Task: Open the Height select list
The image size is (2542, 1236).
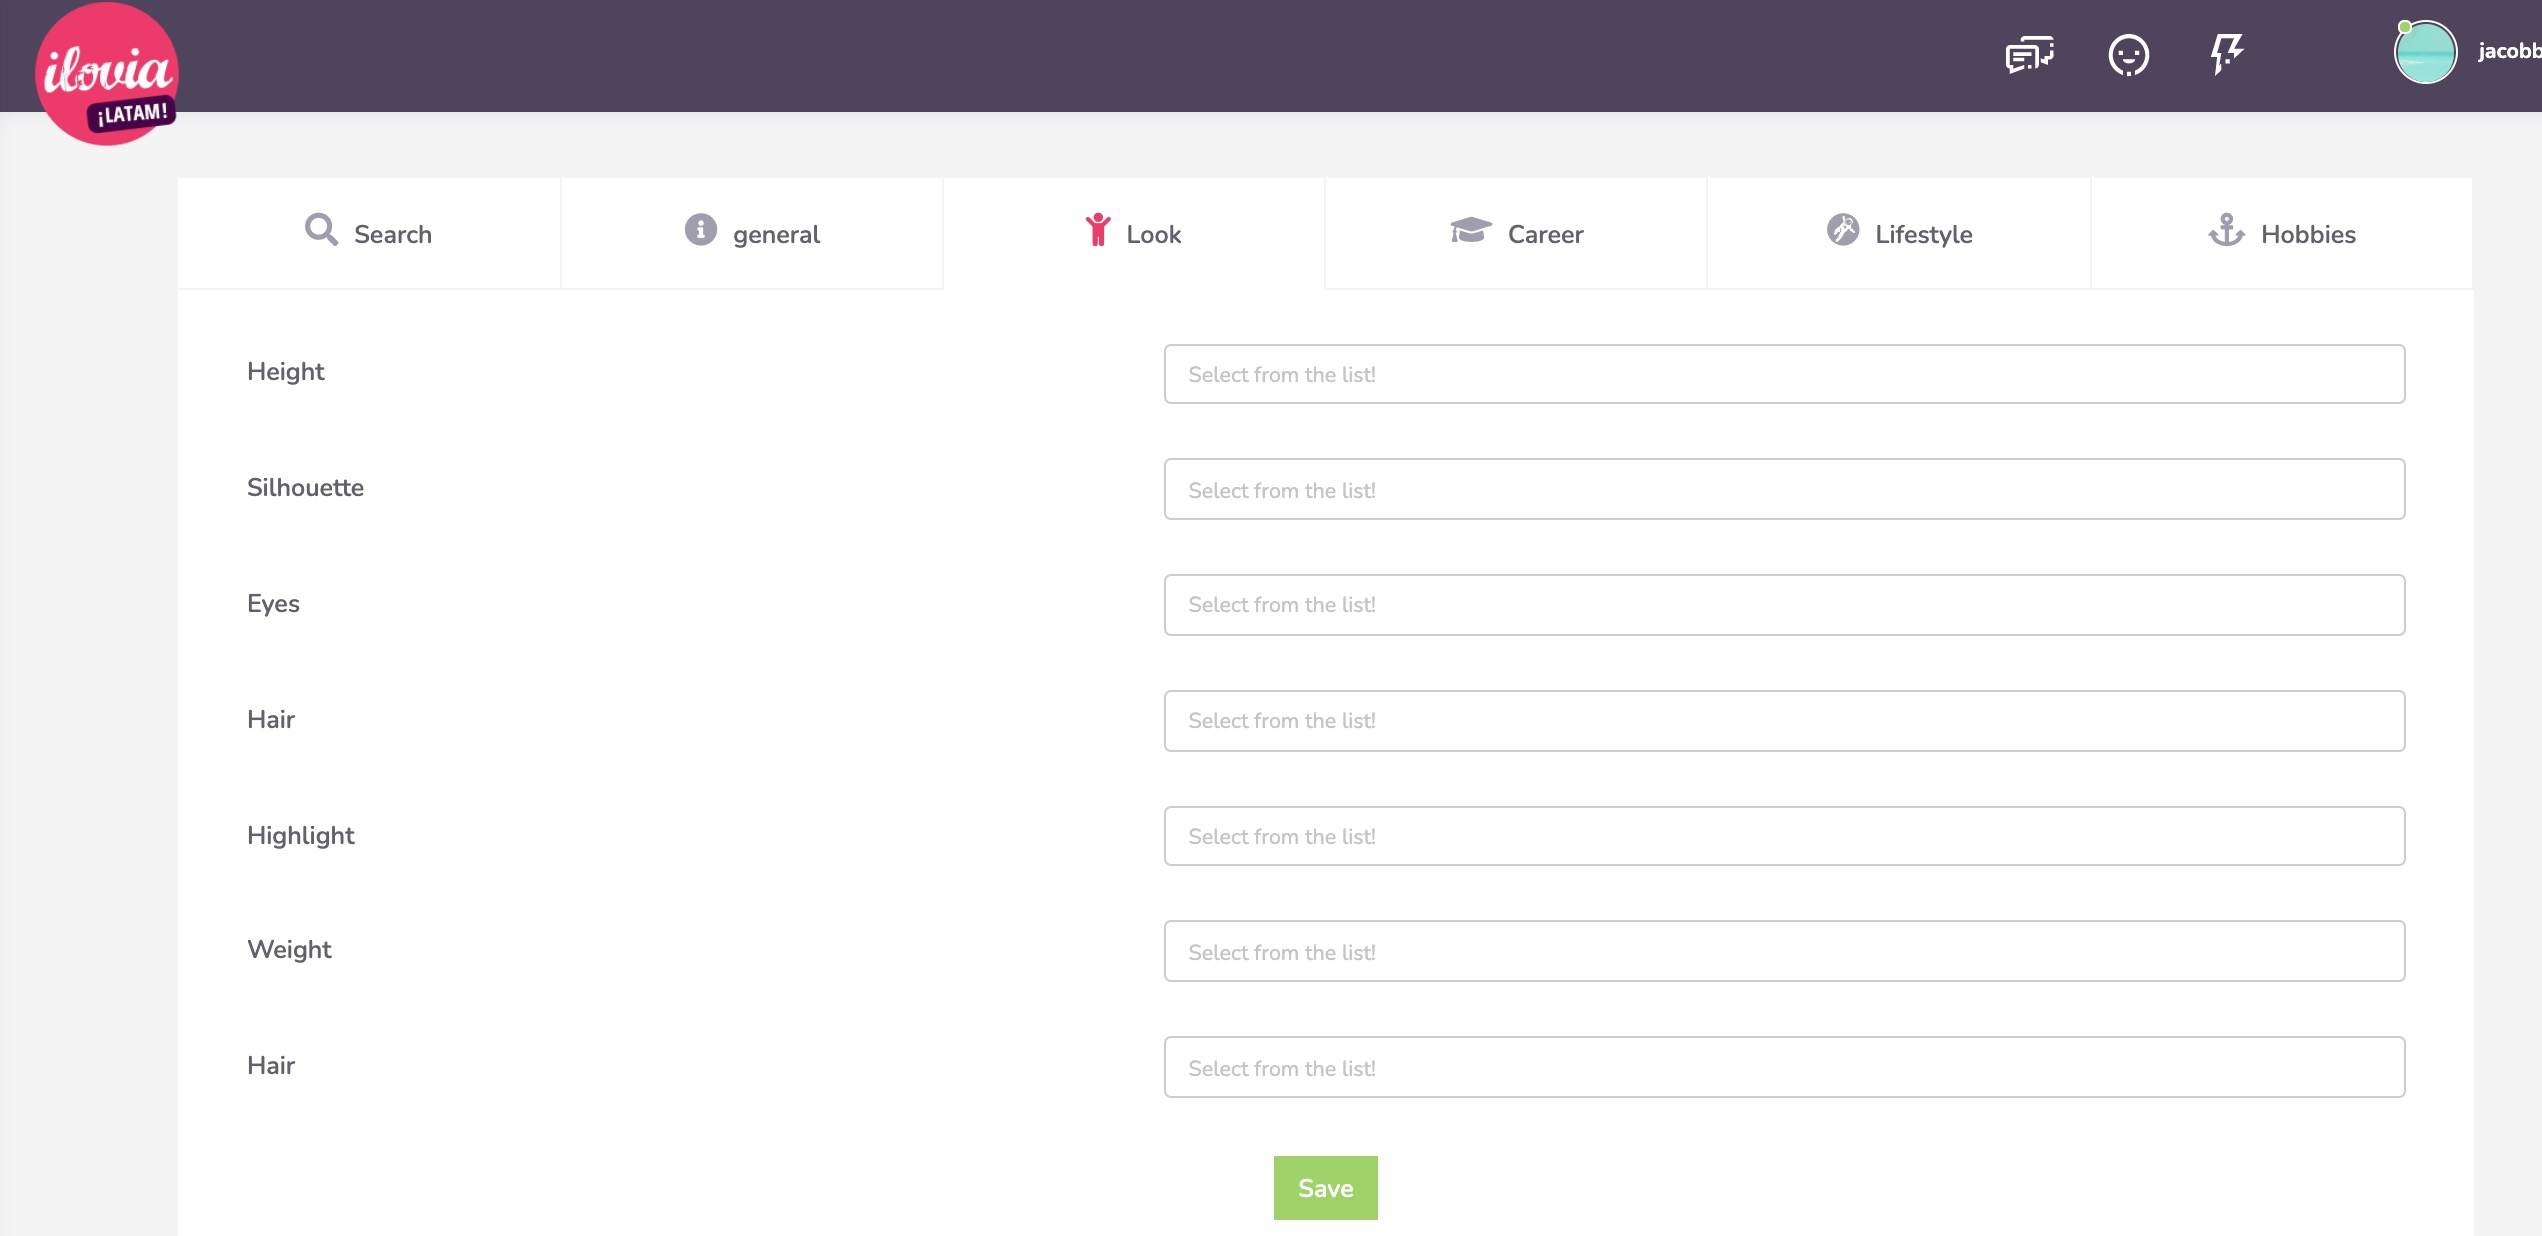Action: [1784, 374]
